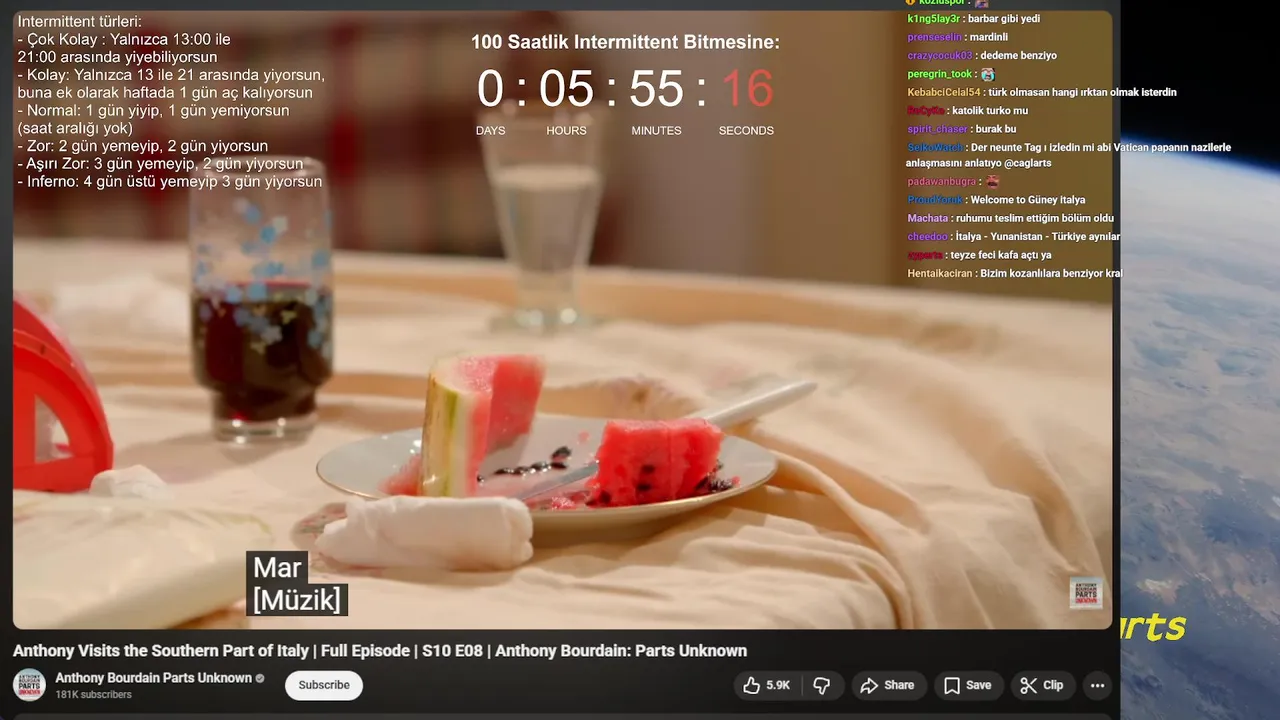This screenshot has height=720, width=1280.
Task: Click the '[Müzik]' caption in the video
Action: coord(297,600)
